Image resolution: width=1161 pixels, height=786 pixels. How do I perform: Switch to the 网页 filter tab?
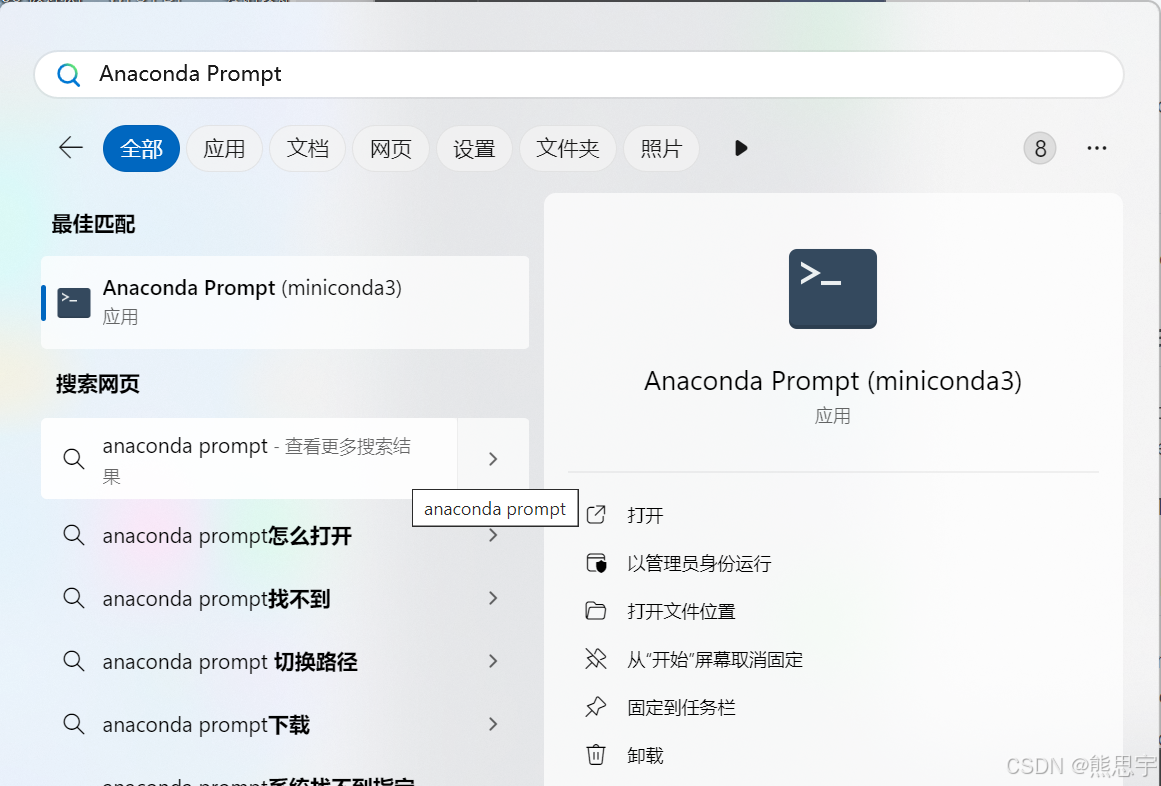tap(391, 149)
